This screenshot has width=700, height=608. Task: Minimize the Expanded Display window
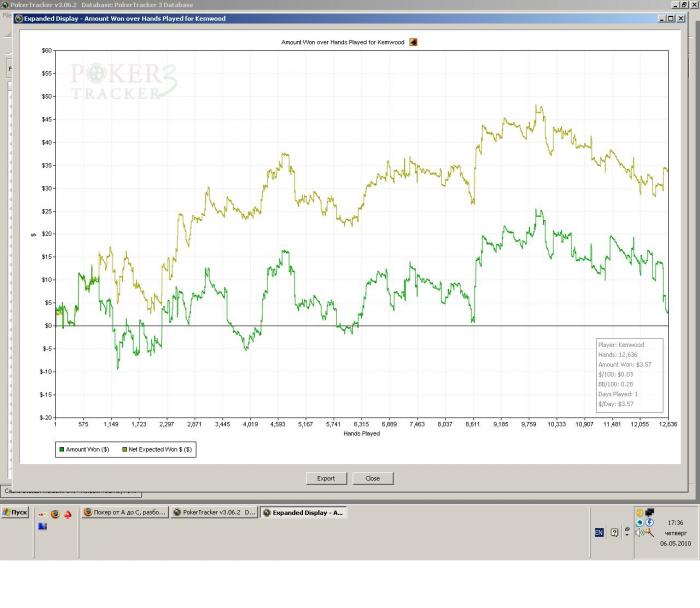coord(662,18)
